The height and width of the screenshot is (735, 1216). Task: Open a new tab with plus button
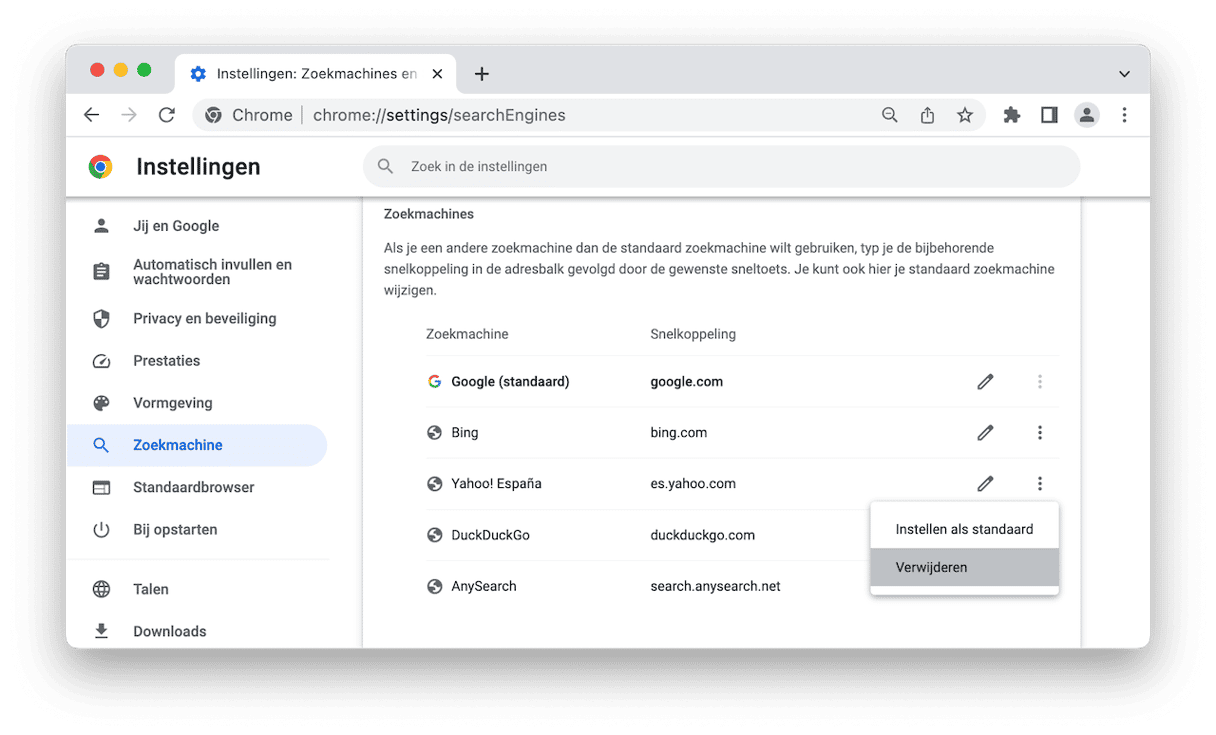click(x=482, y=74)
